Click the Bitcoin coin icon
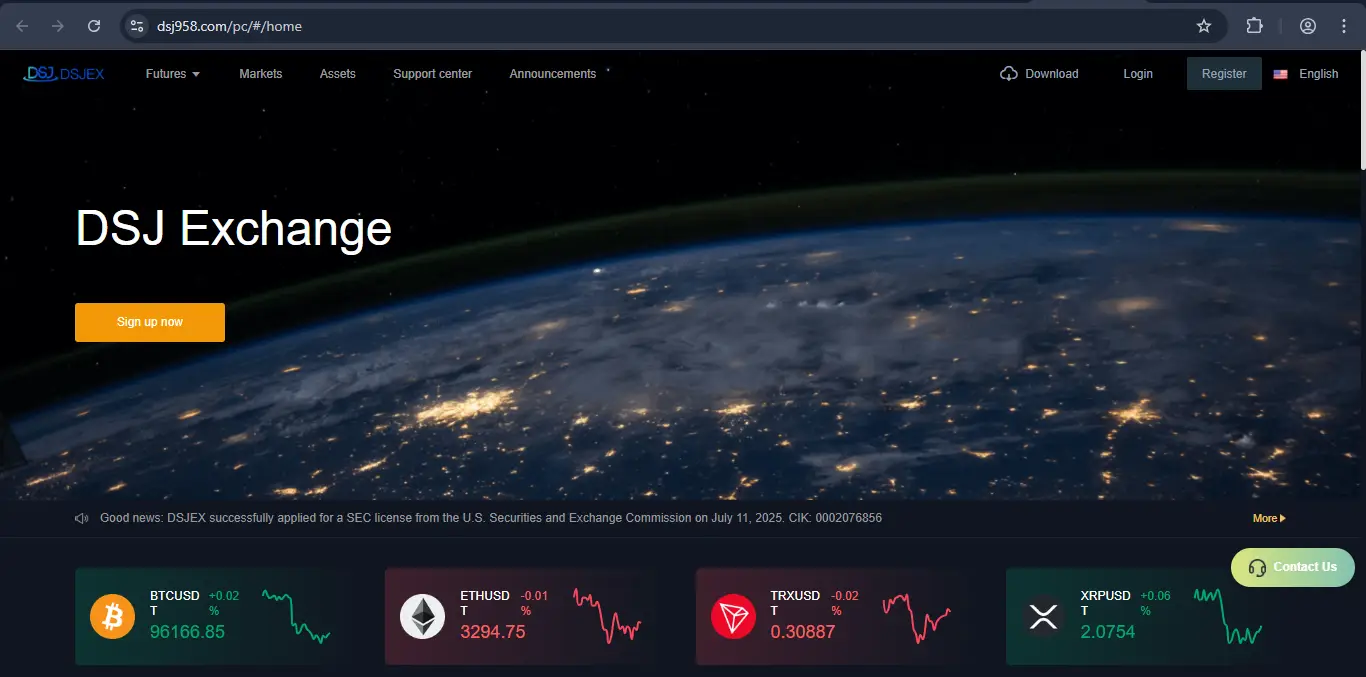This screenshot has width=1366, height=677. [x=112, y=616]
